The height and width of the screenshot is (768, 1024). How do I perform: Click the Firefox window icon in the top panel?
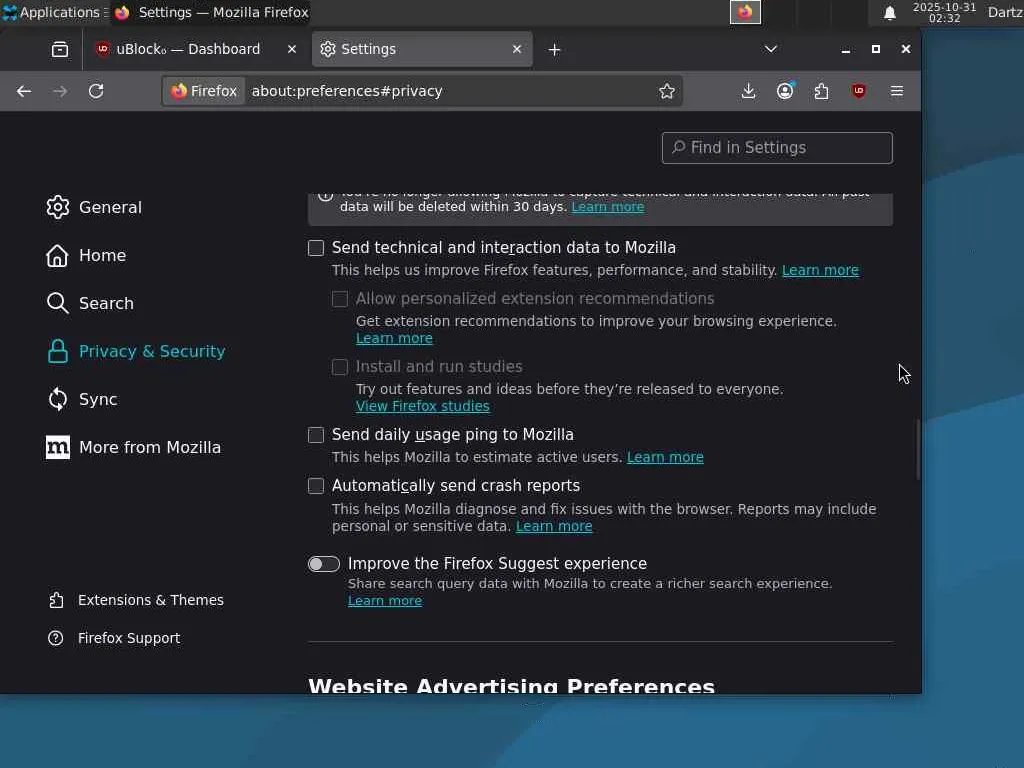point(745,12)
